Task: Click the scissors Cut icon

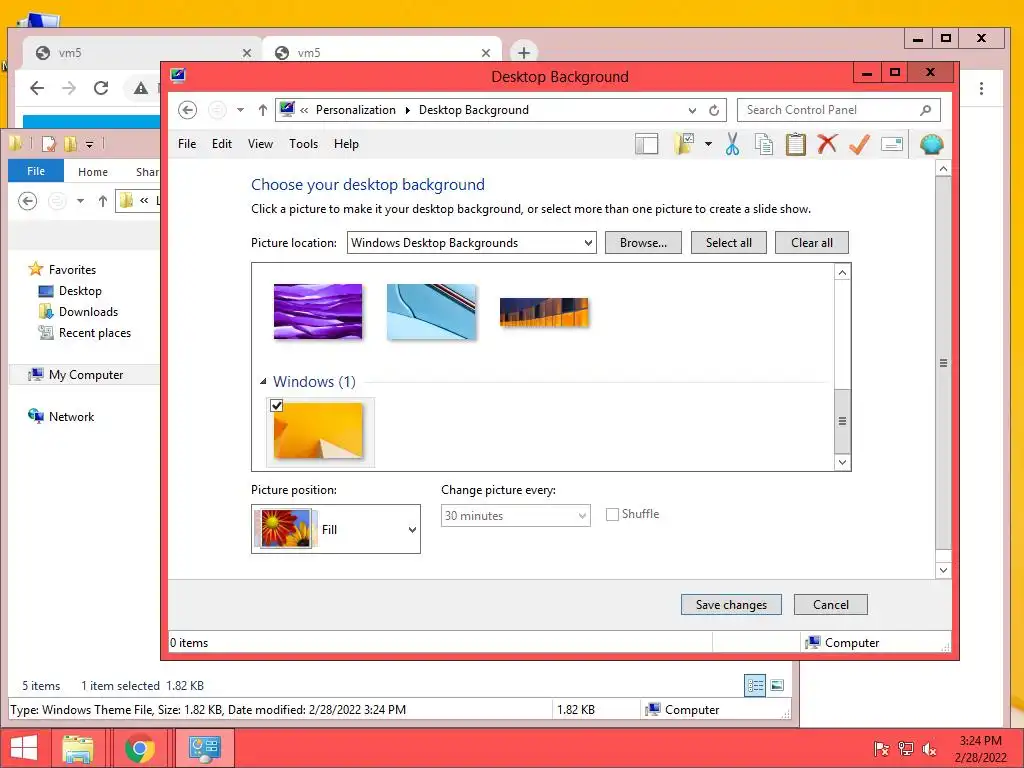Action: 732,144
